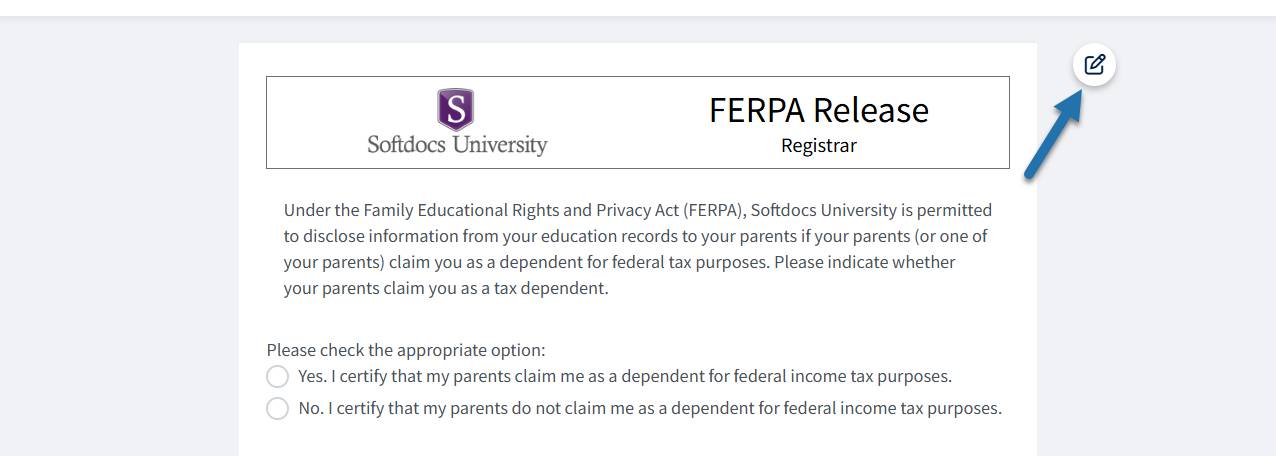The height and width of the screenshot is (456, 1276).
Task: Choose the "No" dependent radio button
Action: (277, 408)
